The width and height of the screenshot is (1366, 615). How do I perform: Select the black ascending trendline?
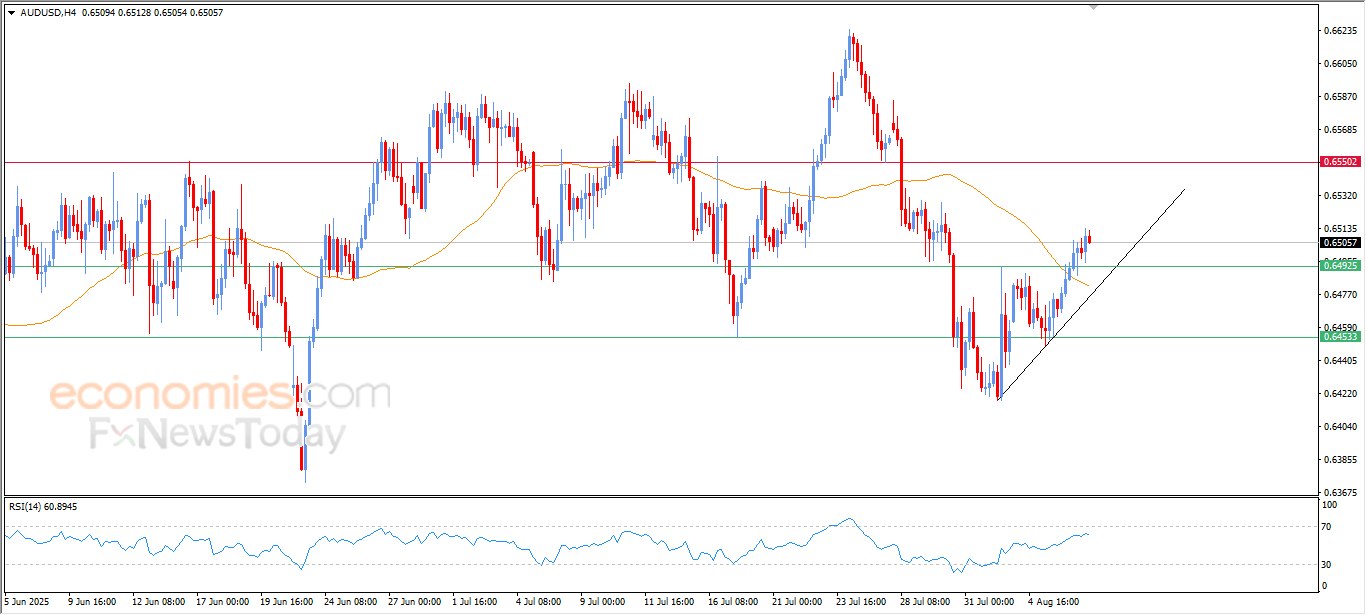coord(1092,294)
